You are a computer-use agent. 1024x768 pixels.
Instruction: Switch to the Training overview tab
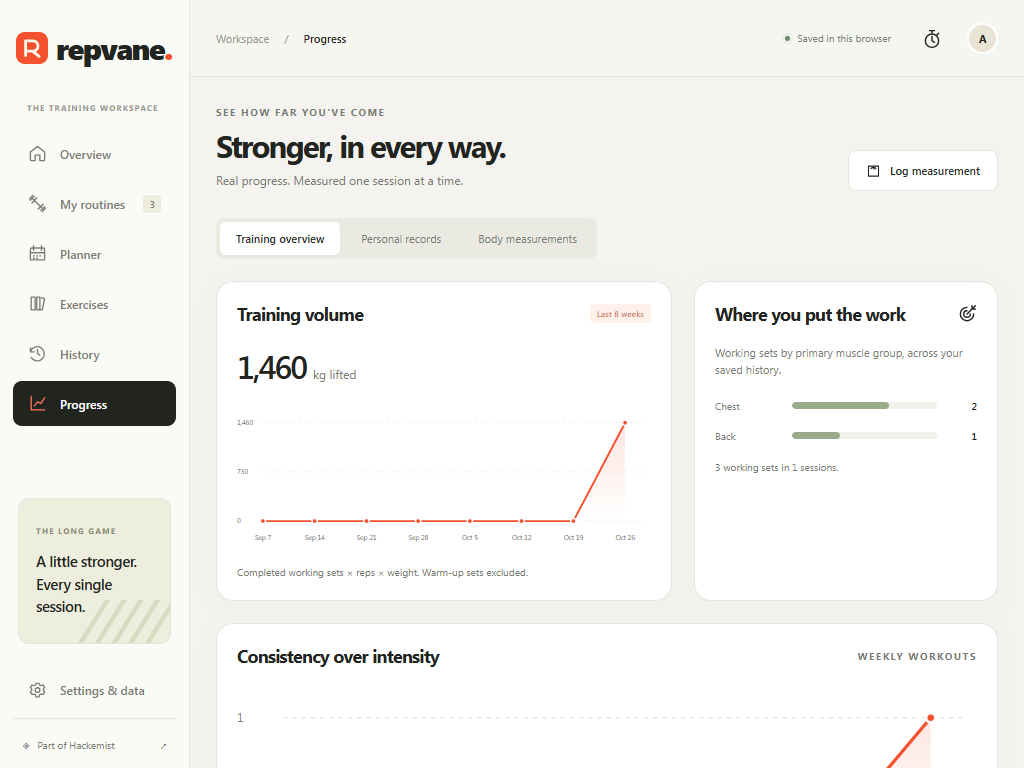(x=280, y=239)
